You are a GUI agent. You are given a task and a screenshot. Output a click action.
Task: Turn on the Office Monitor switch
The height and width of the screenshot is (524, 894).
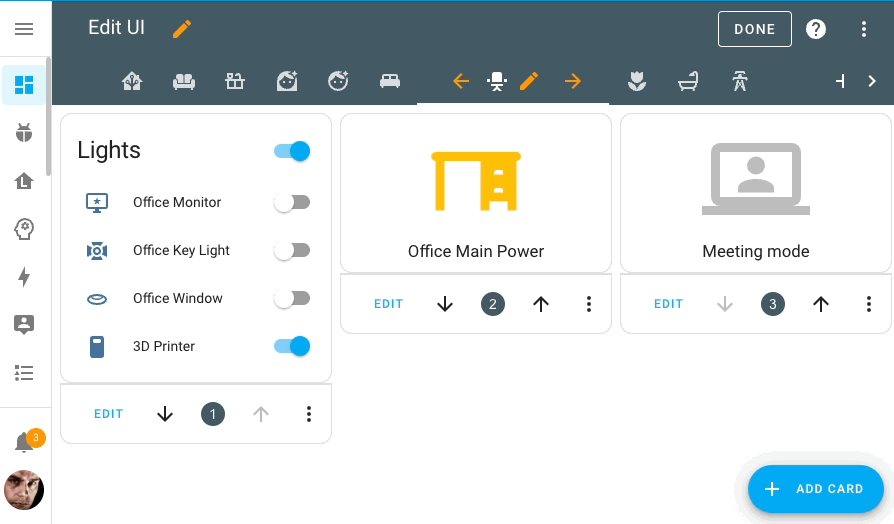point(292,202)
